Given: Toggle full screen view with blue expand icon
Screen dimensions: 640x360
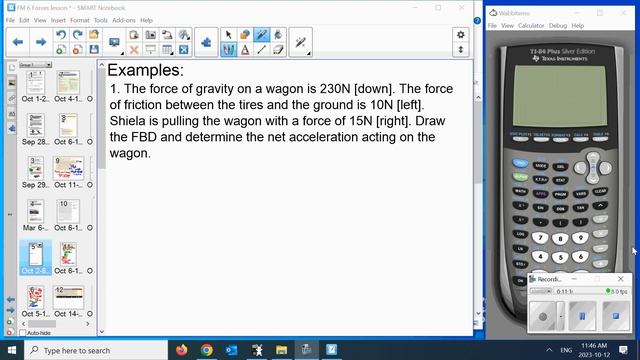Looking at the screenshot, I should click(x=184, y=50).
